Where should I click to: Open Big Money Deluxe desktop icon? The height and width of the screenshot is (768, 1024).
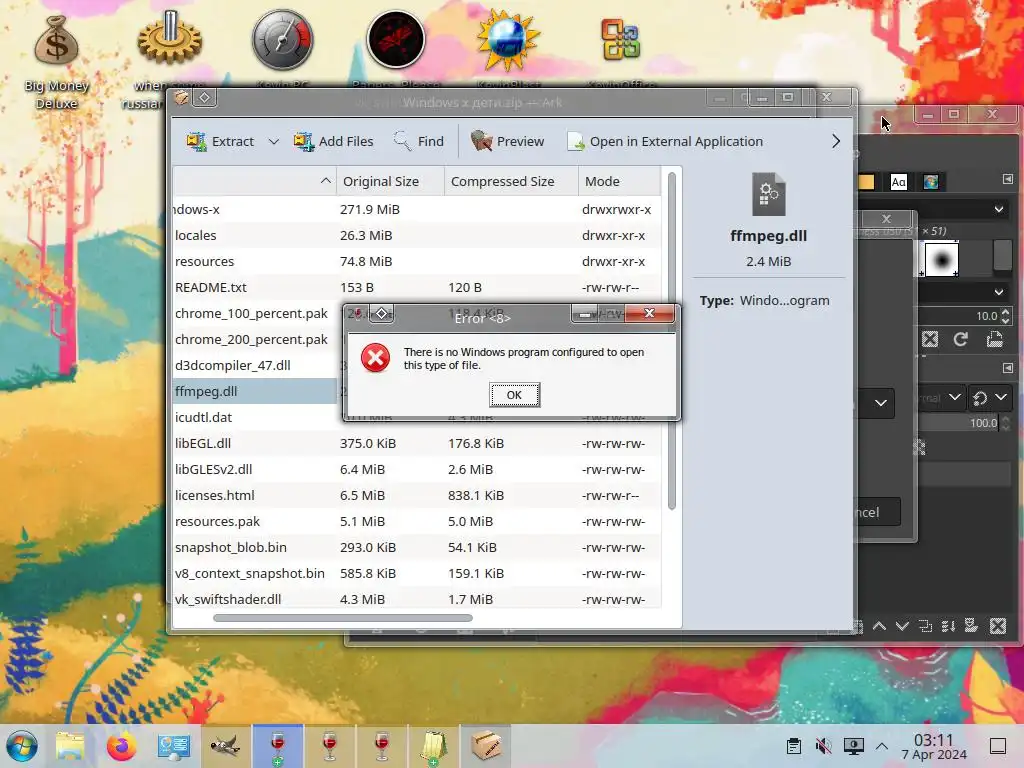coord(57,62)
